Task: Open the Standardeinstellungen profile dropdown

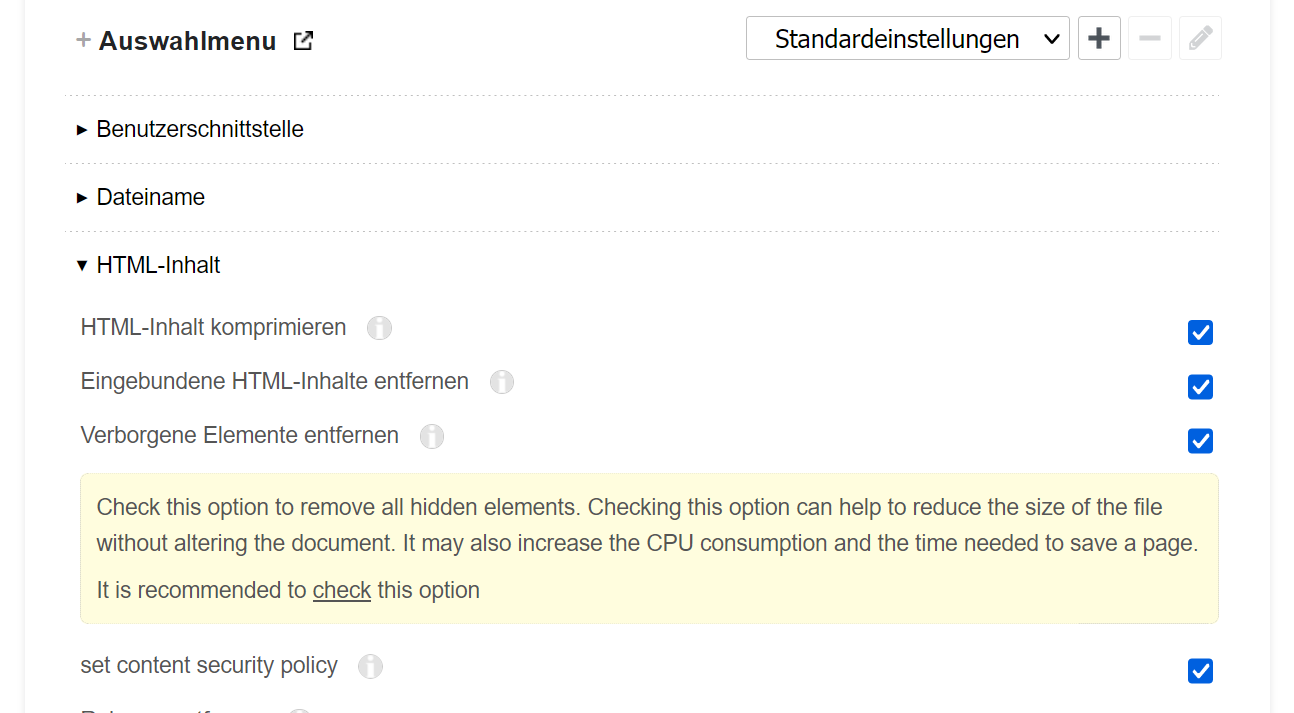Action: pyautogui.click(x=907, y=39)
